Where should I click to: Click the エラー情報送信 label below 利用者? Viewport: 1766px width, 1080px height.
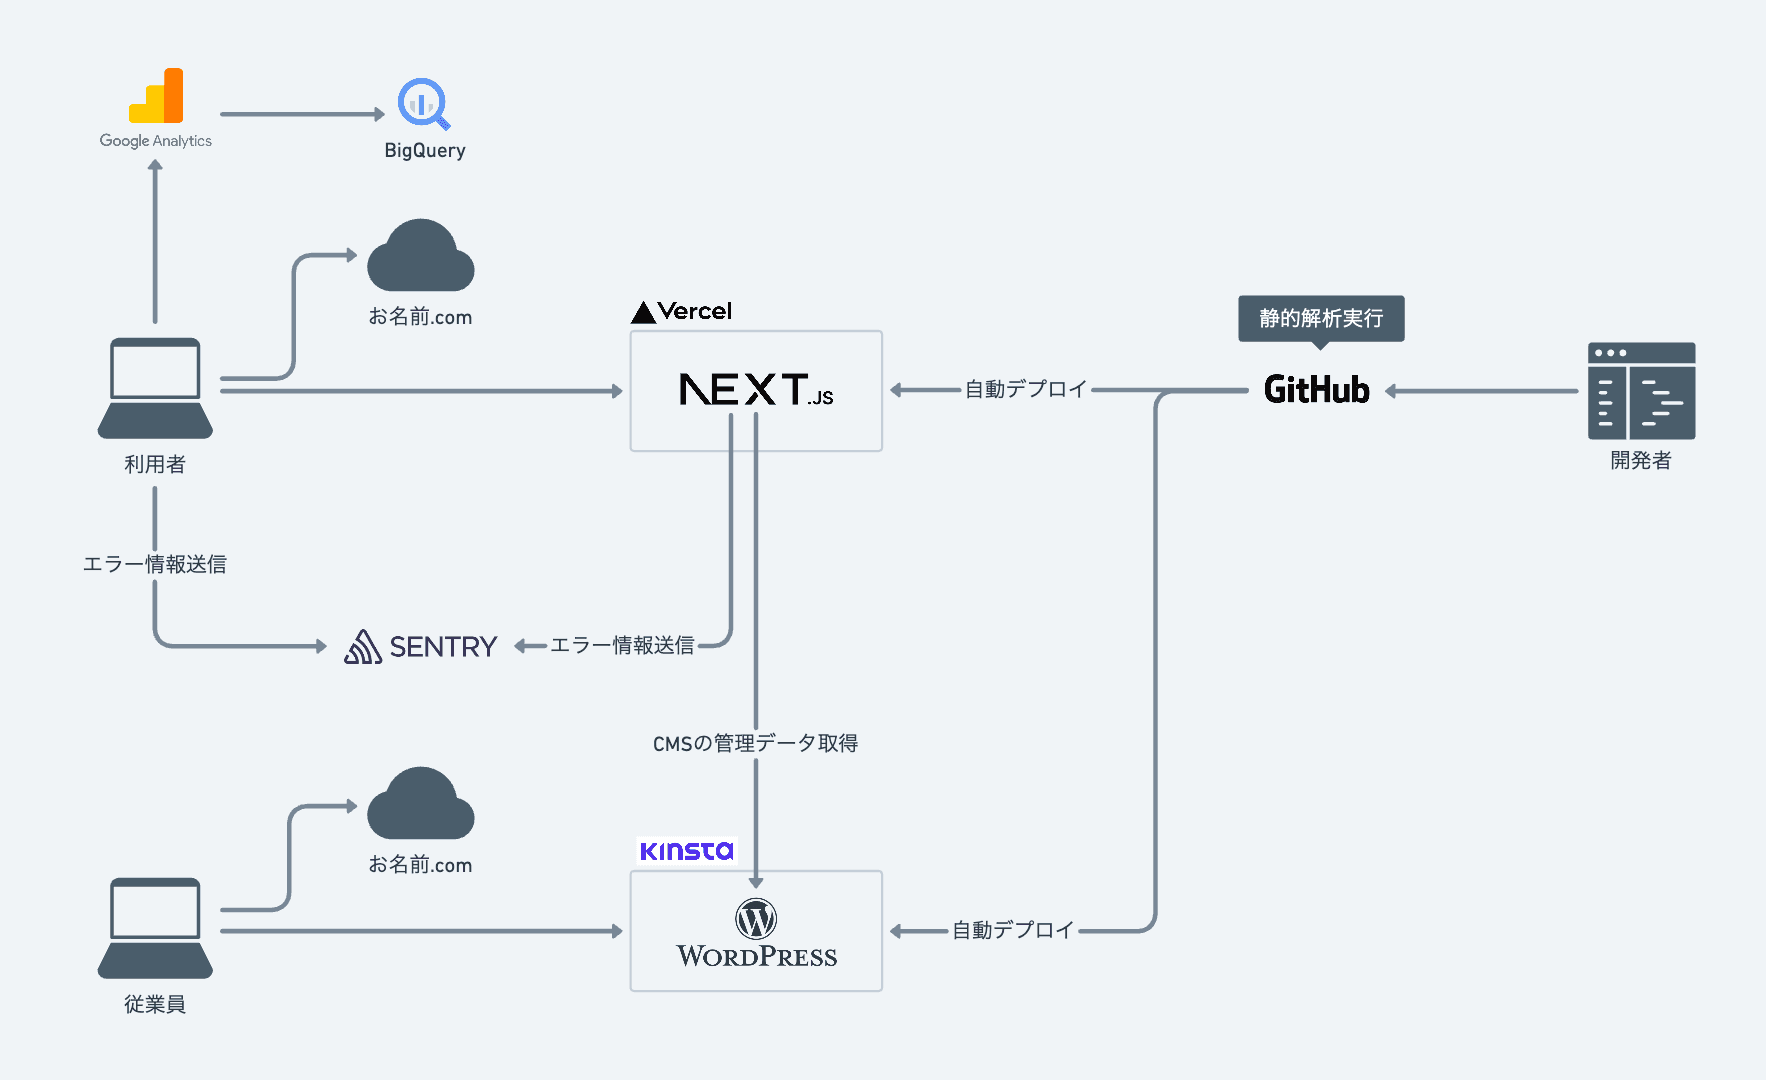coord(155,564)
